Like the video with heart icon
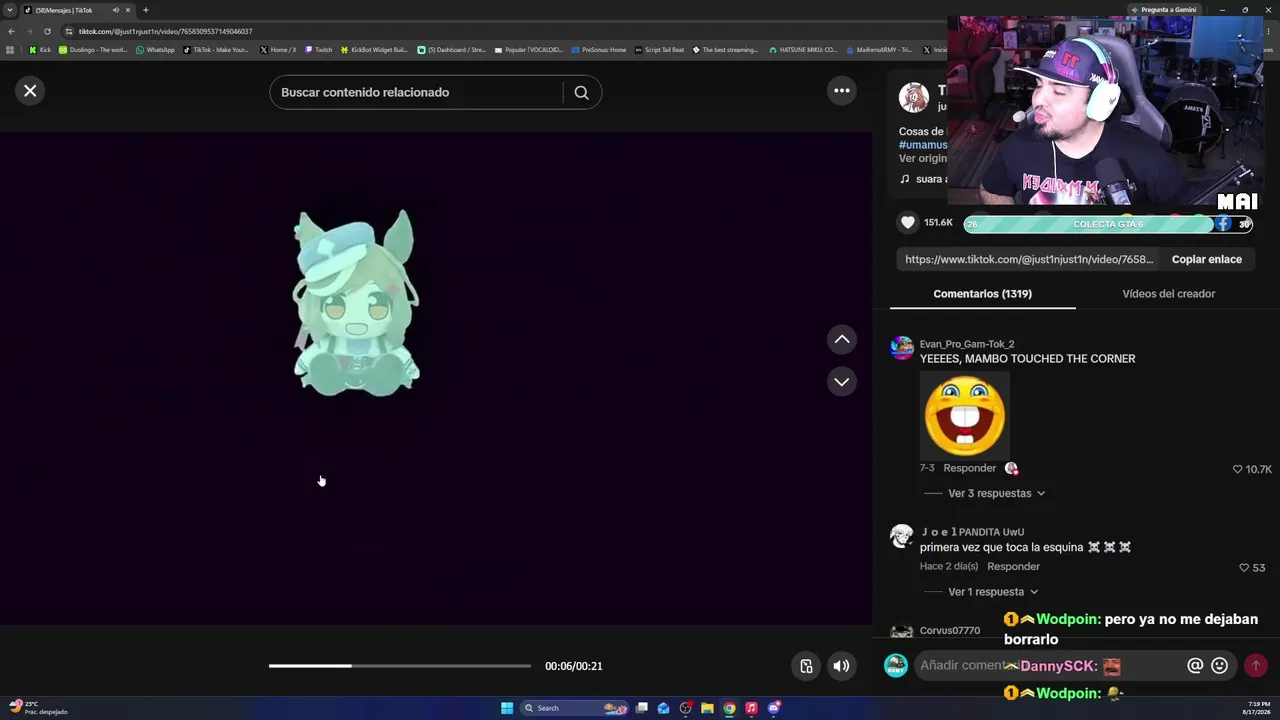Image resolution: width=1280 pixels, height=720 pixels. tap(908, 223)
